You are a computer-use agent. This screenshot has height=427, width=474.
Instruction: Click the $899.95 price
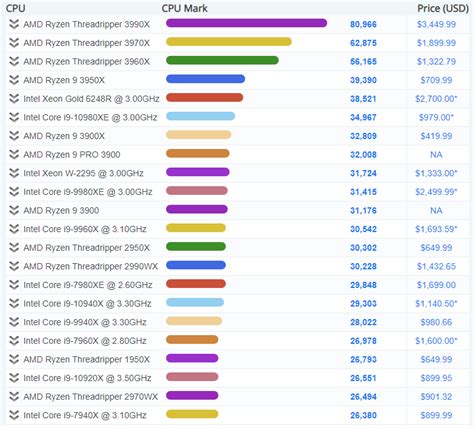[x=436, y=378]
